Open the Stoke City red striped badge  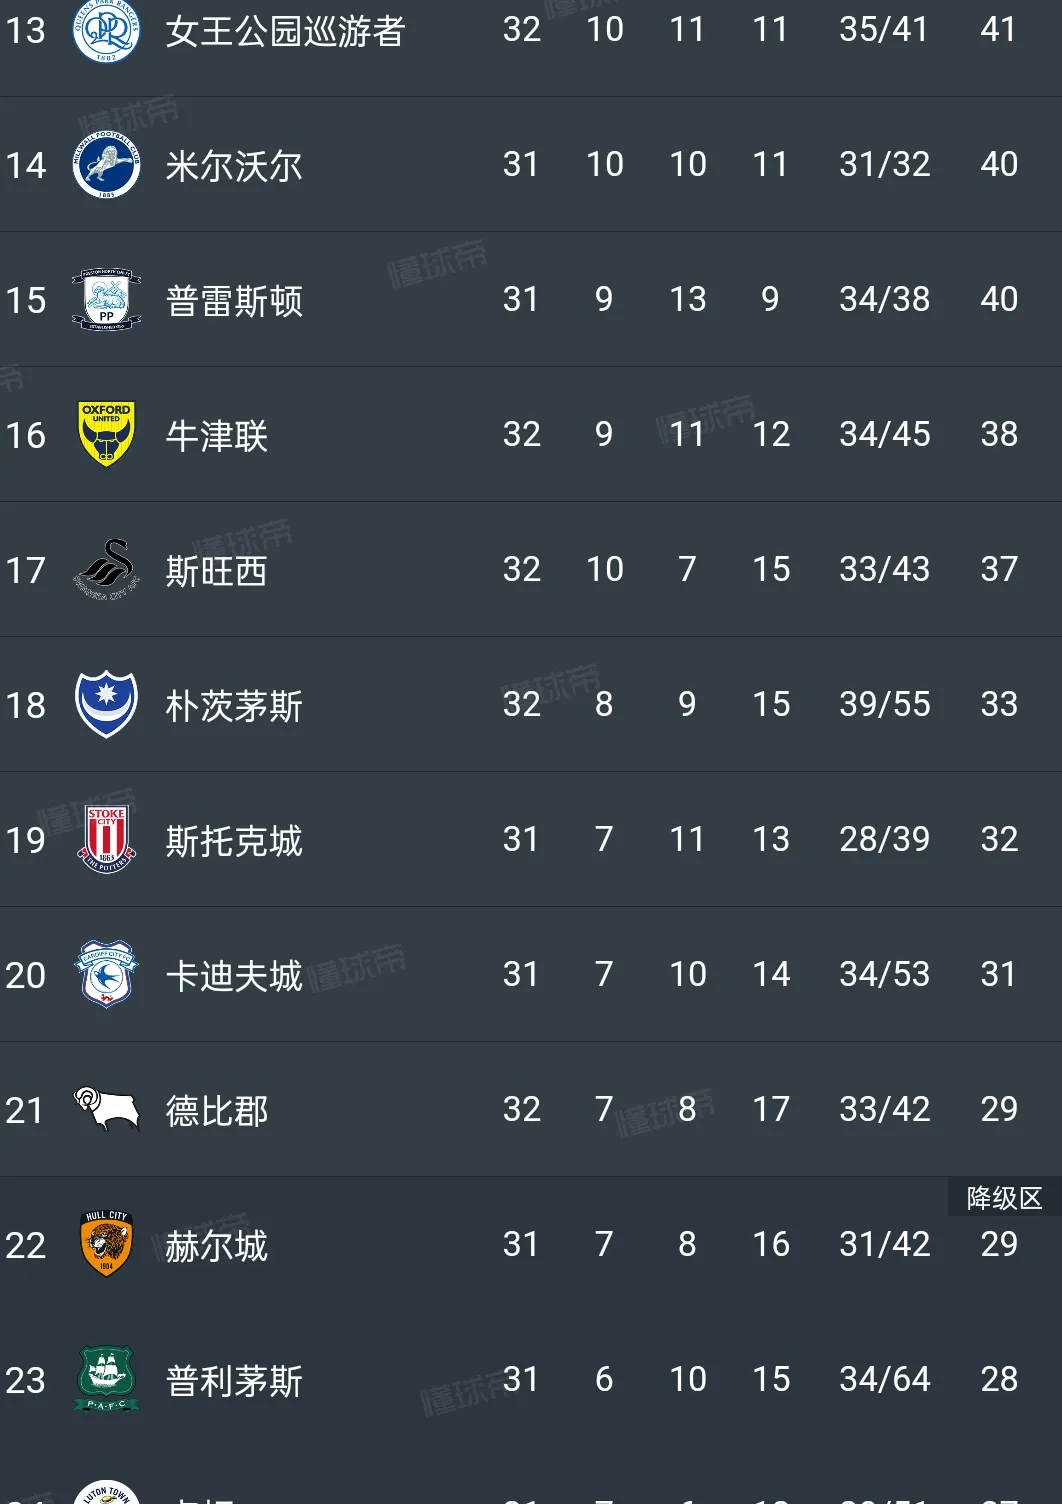(106, 839)
